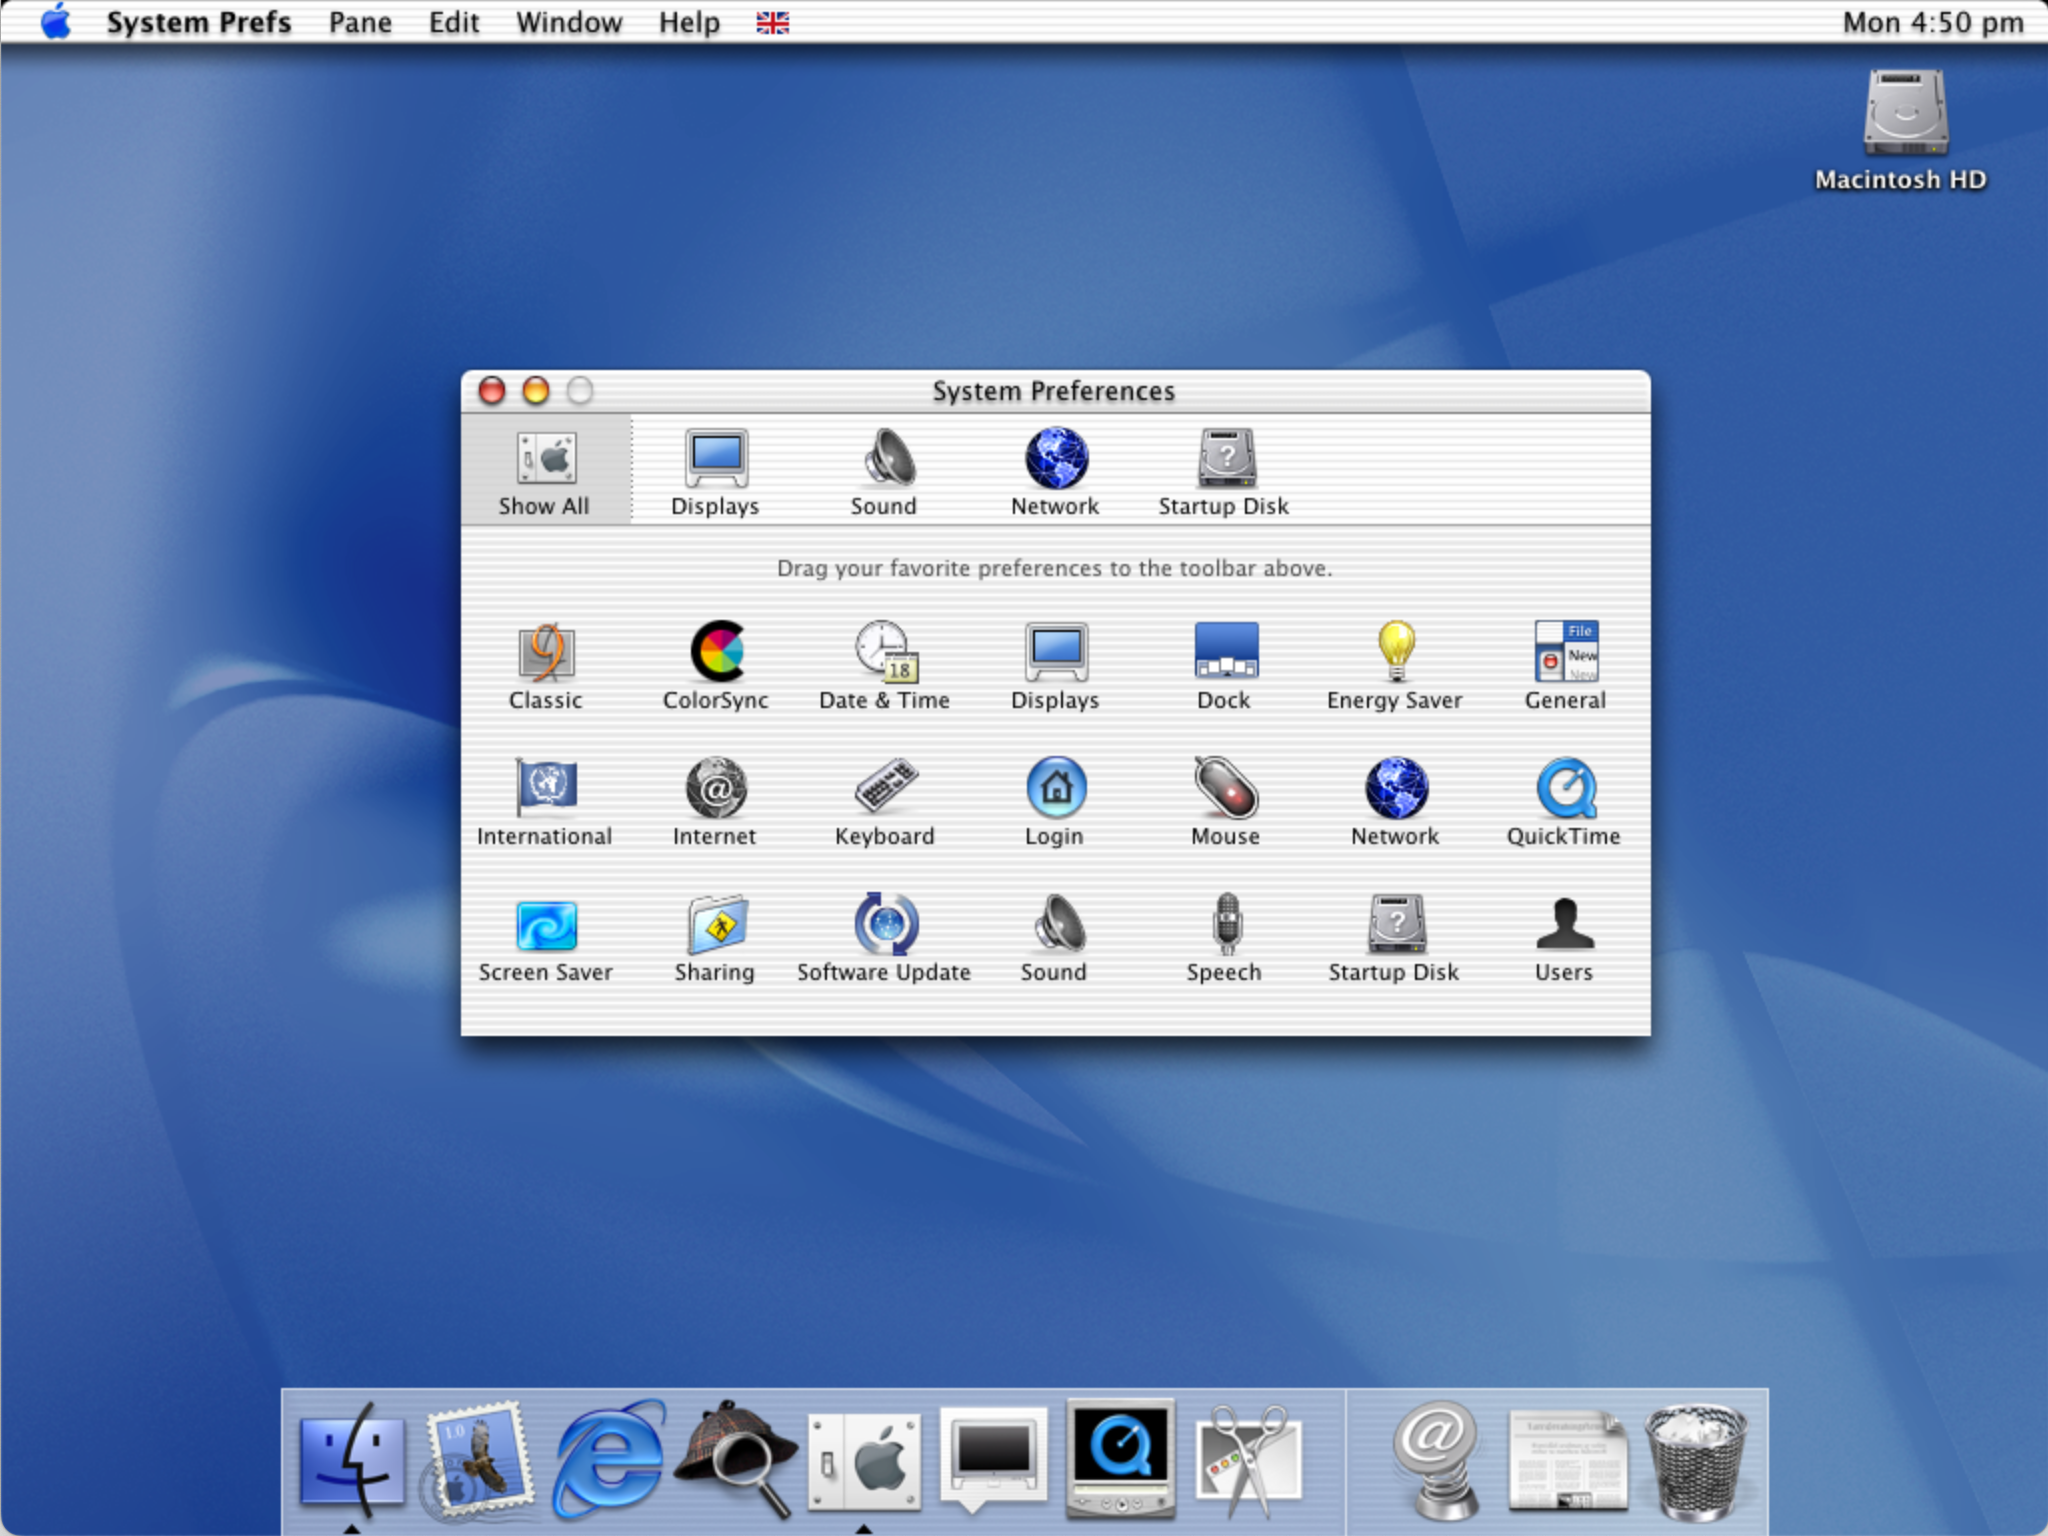Open the Keyboard preference pane
The width and height of the screenshot is (2048, 1536).
885,802
